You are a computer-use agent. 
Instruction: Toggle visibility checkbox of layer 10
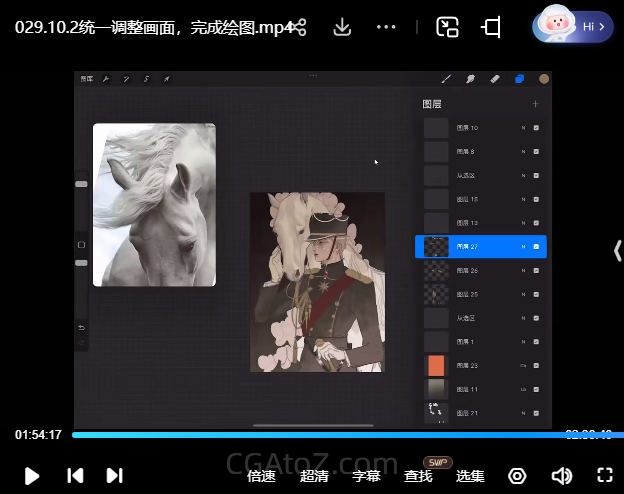tap(536, 128)
